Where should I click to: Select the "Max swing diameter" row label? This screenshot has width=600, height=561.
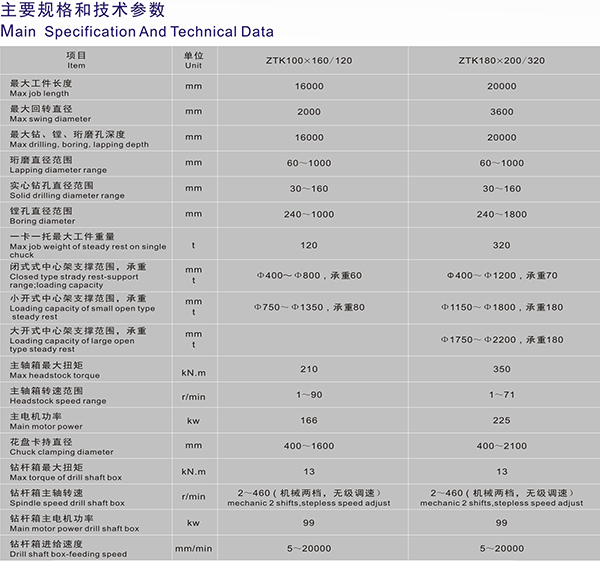(x=48, y=112)
